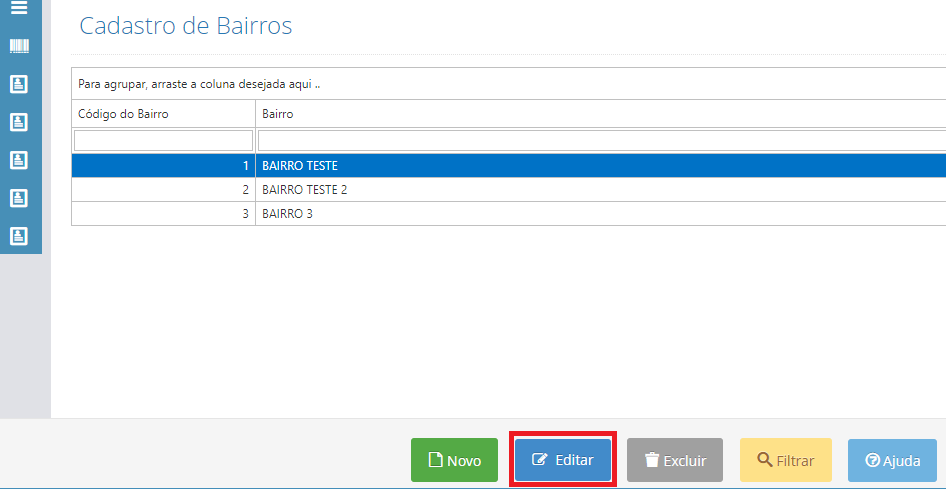
Task: Open Ajuda help button
Action: 892,460
